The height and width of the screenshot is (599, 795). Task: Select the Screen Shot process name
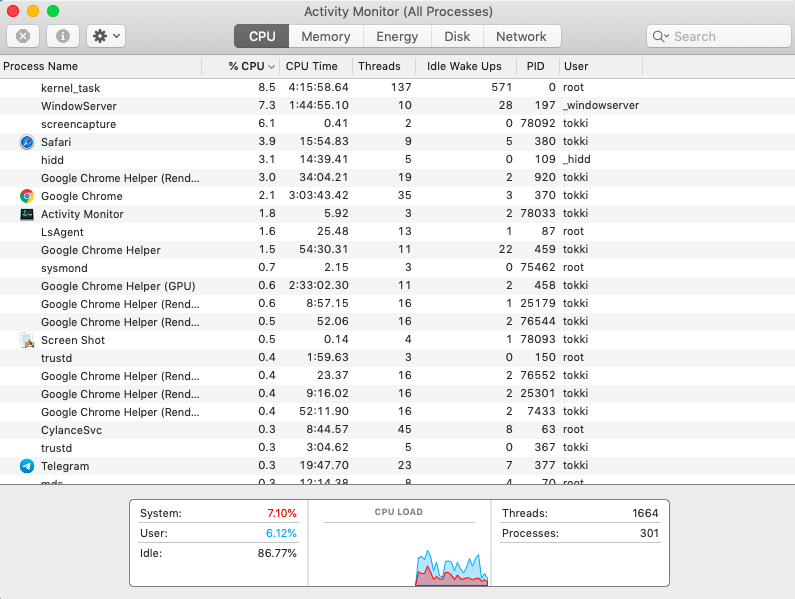pos(73,340)
